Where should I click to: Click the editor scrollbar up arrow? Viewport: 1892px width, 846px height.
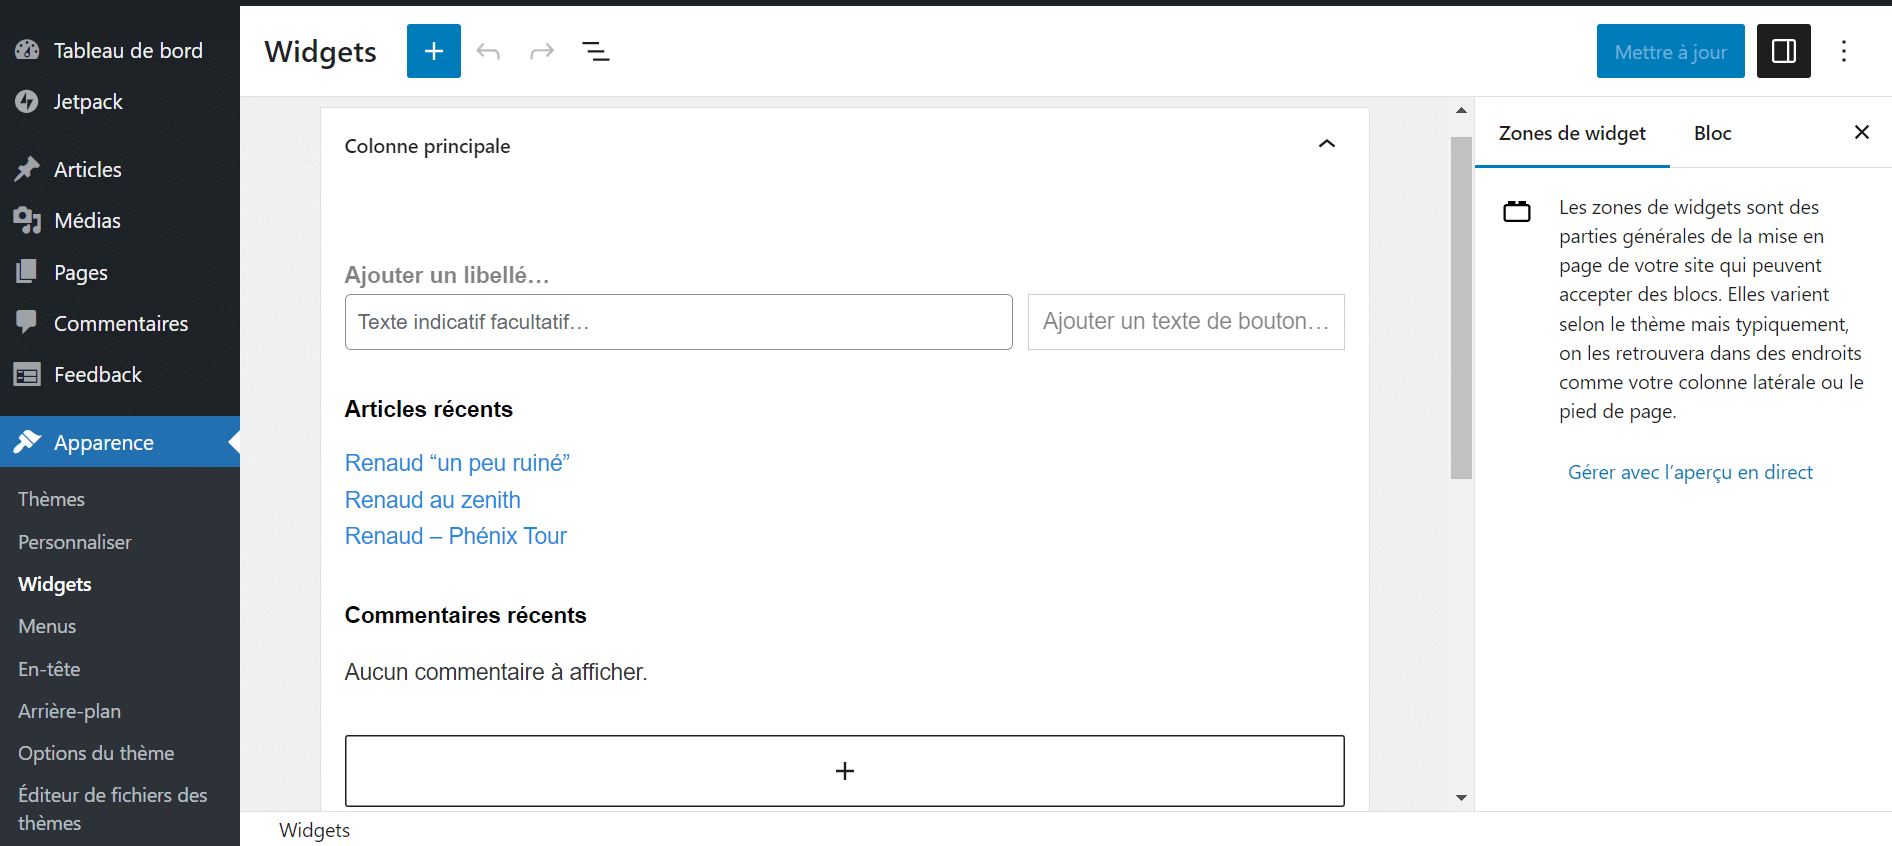click(x=1461, y=110)
